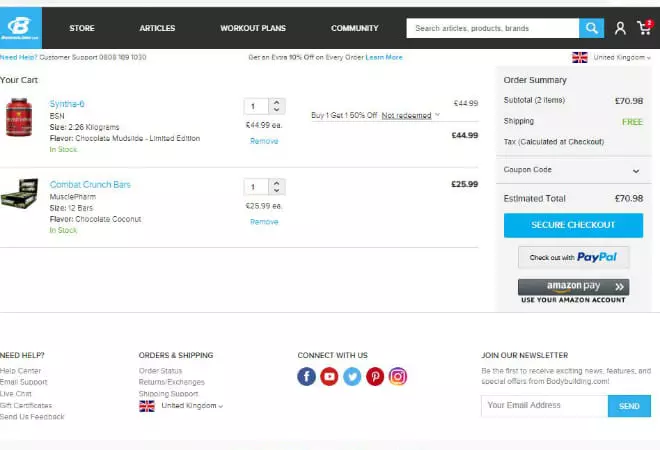Open the United Kingdom dropdown in footer
660x450 pixels.
click(192, 406)
